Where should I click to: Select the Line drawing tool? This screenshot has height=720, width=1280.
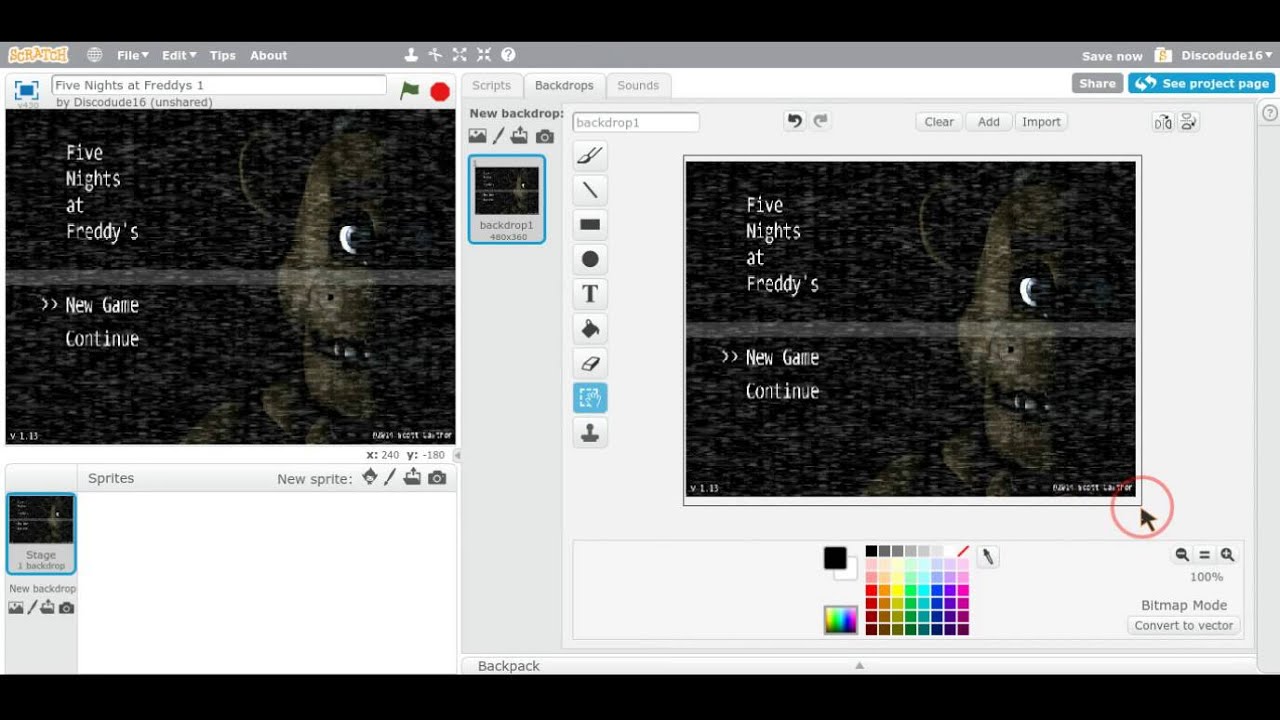click(x=590, y=190)
